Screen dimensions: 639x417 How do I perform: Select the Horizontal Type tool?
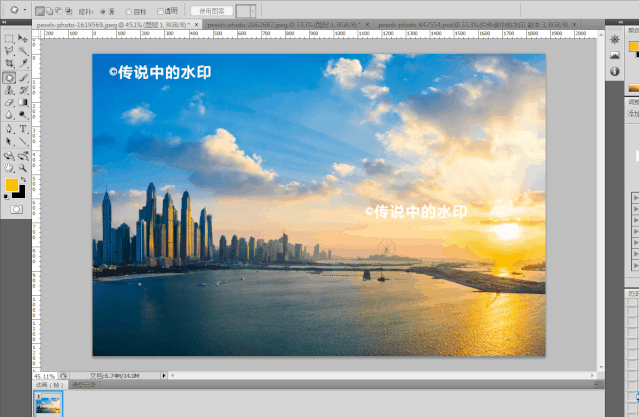tap(22, 129)
